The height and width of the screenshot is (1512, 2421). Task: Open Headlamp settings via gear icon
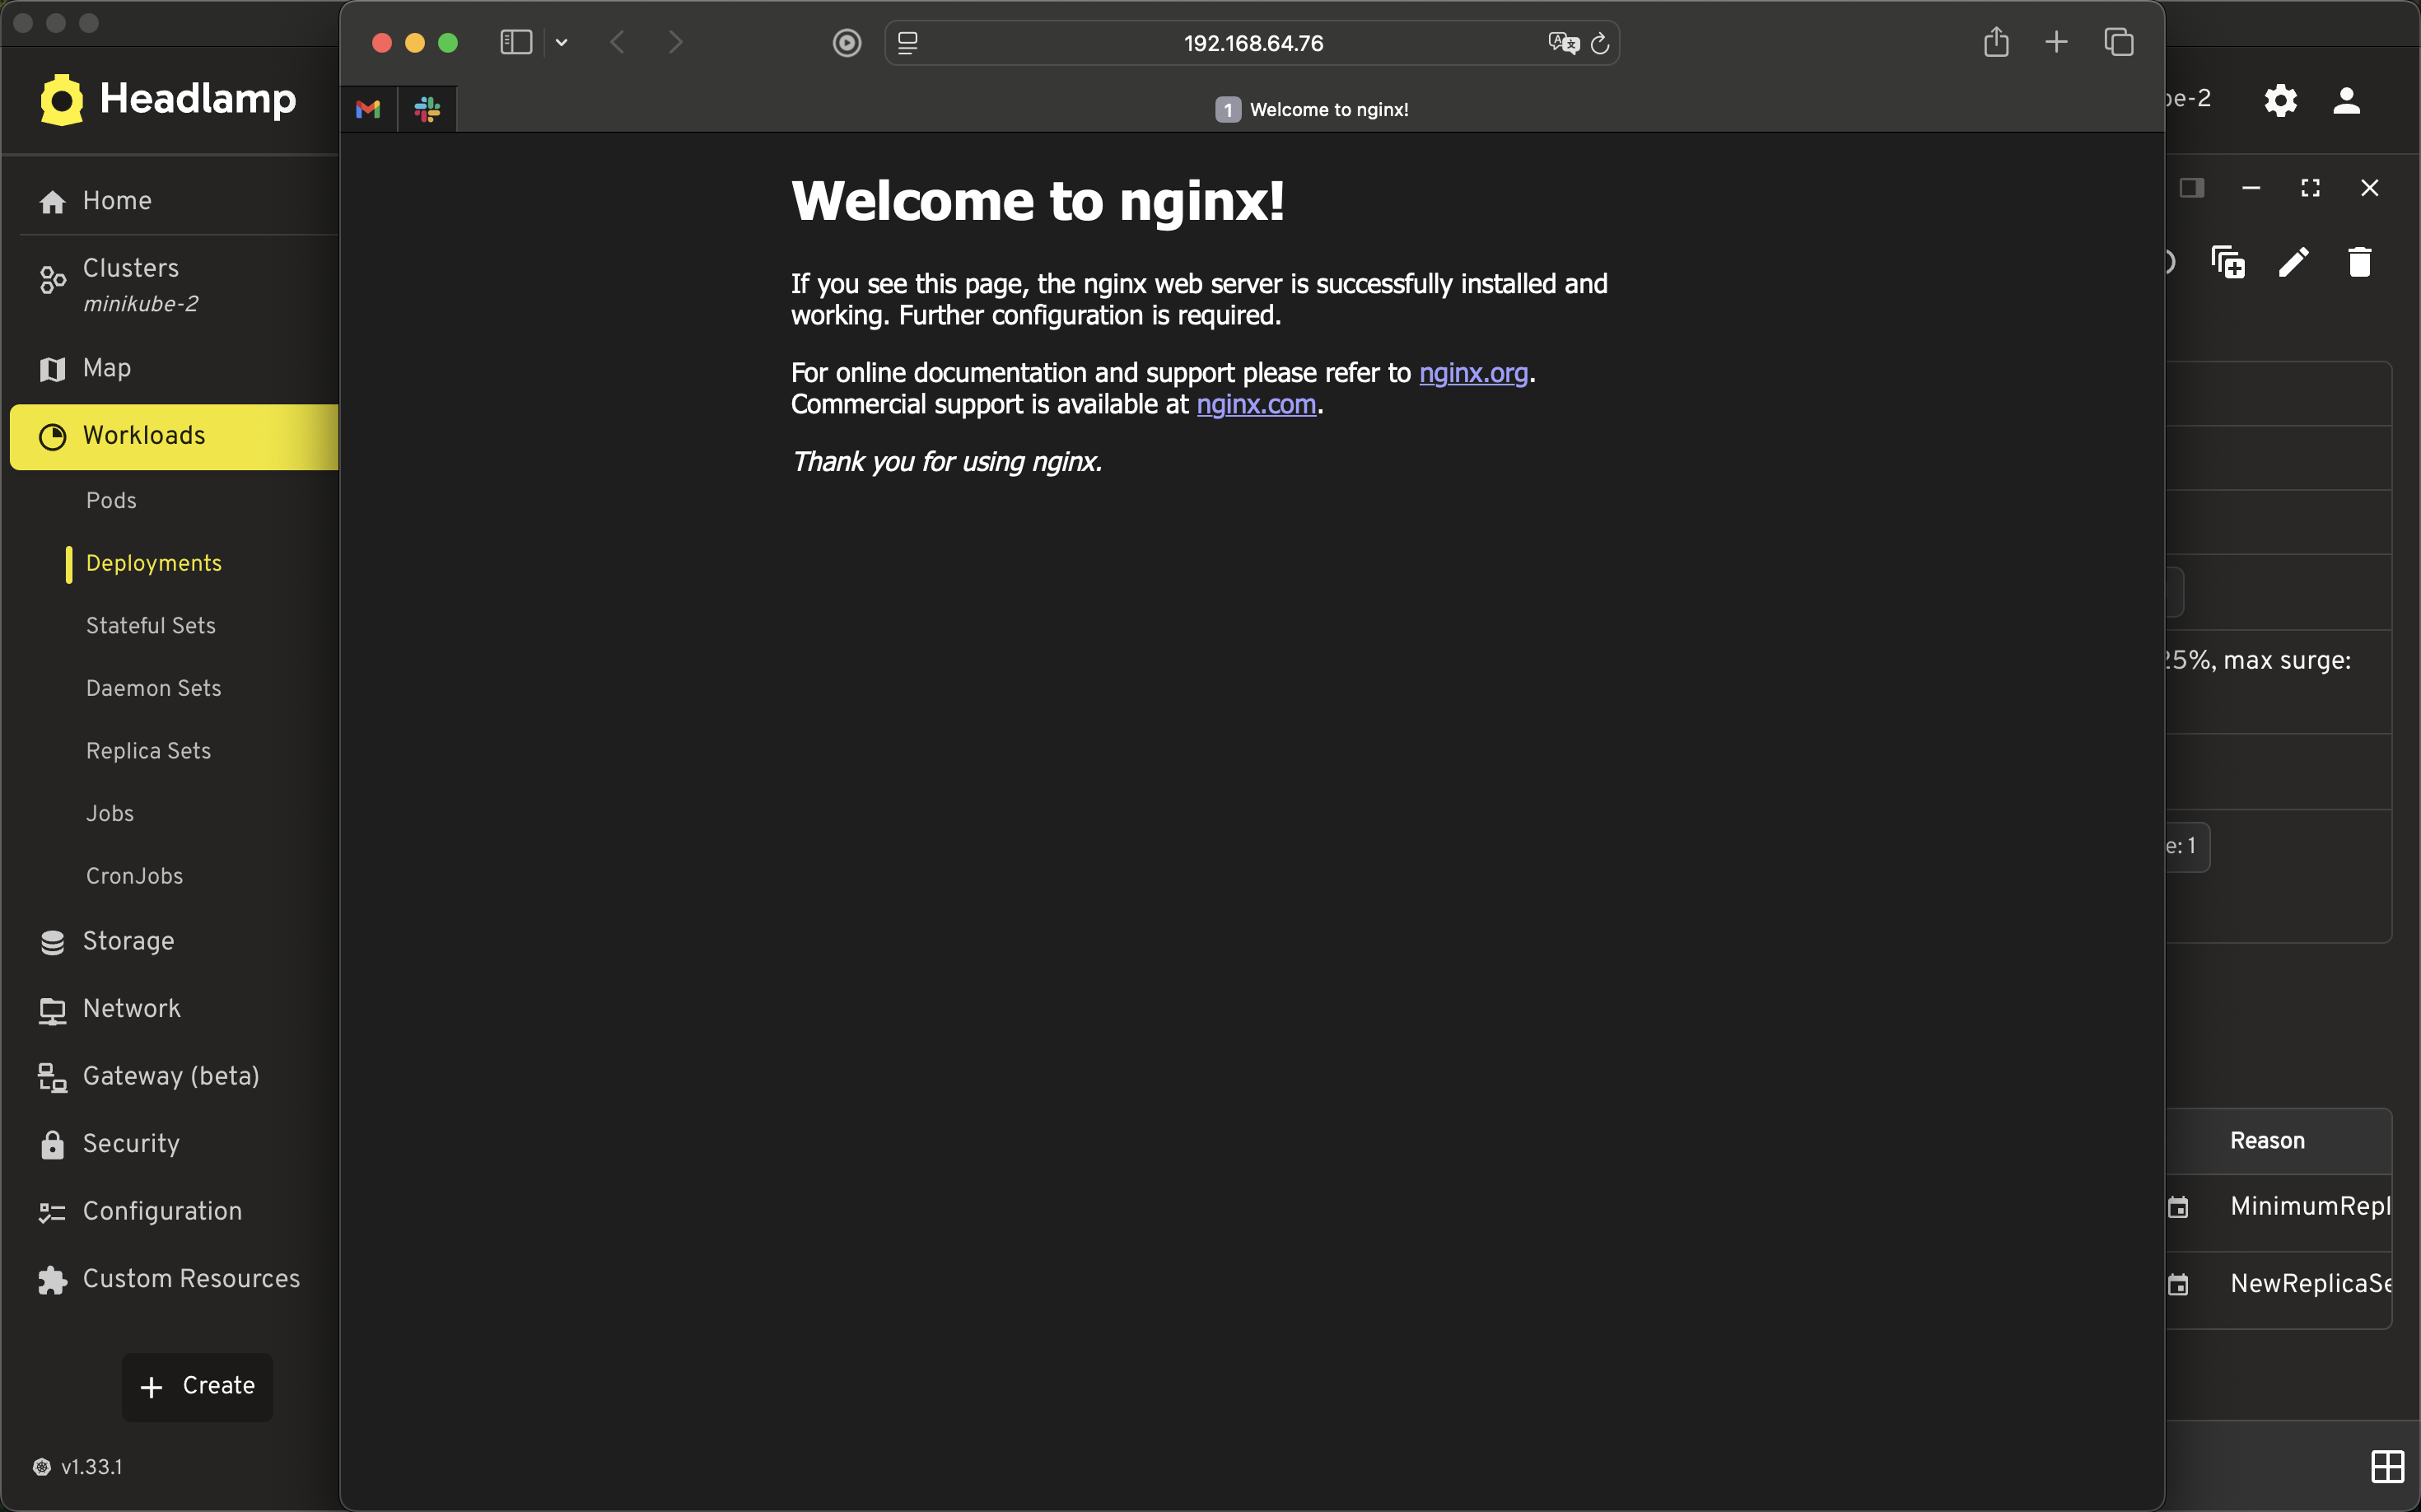click(2280, 100)
